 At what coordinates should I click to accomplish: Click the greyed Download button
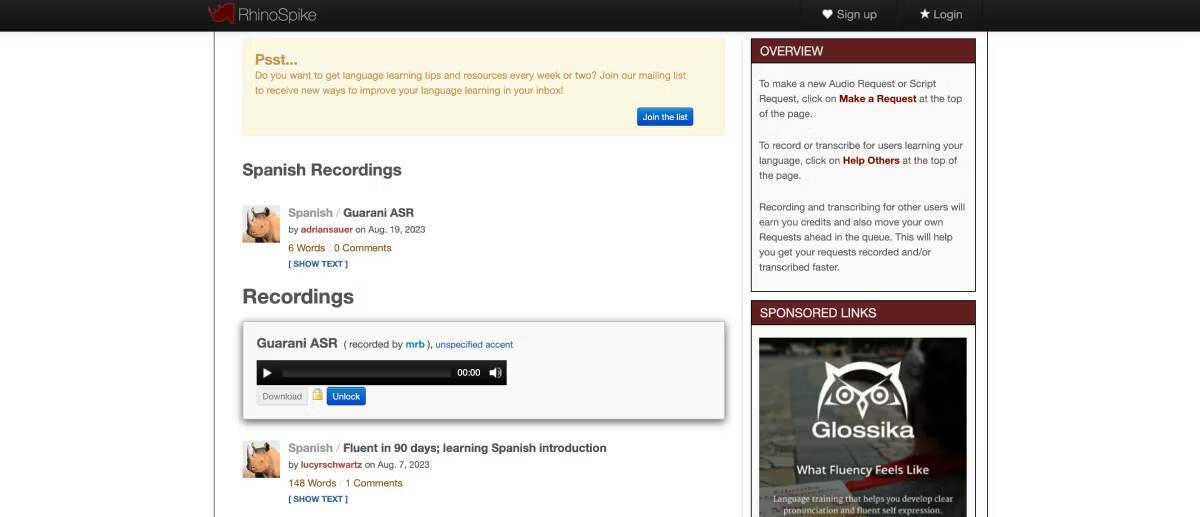(x=282, y=396)
